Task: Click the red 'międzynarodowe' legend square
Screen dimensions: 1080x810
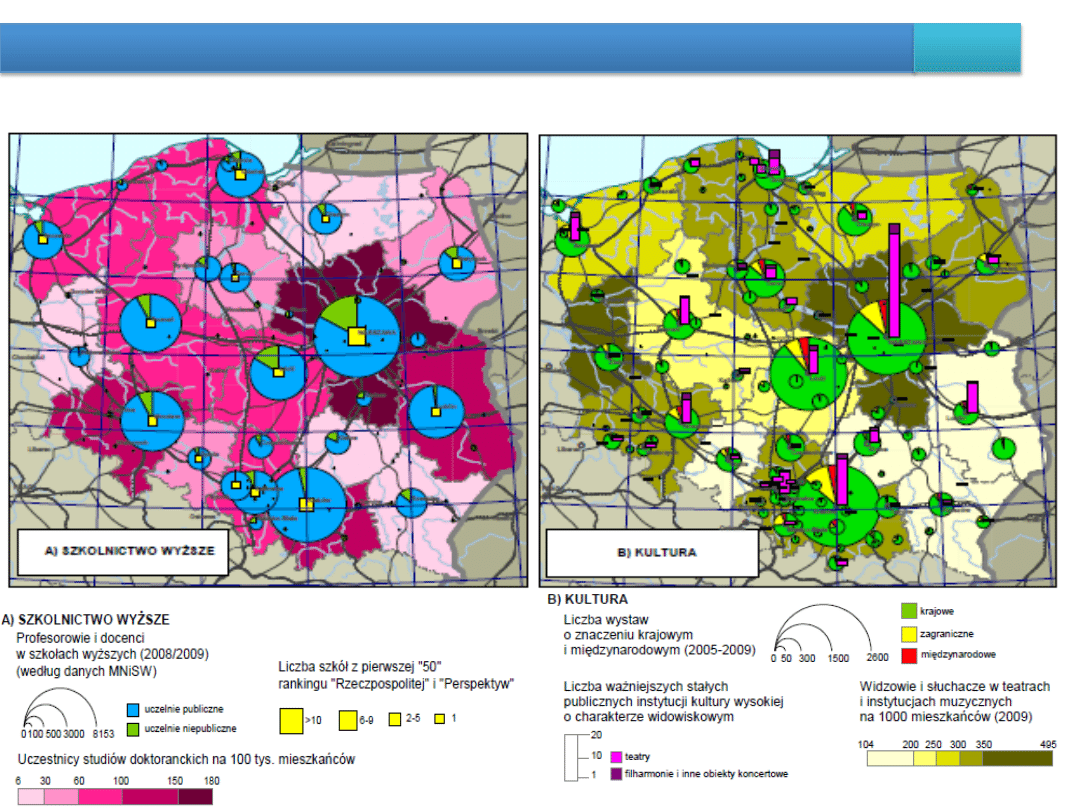Action: point(908,653)
